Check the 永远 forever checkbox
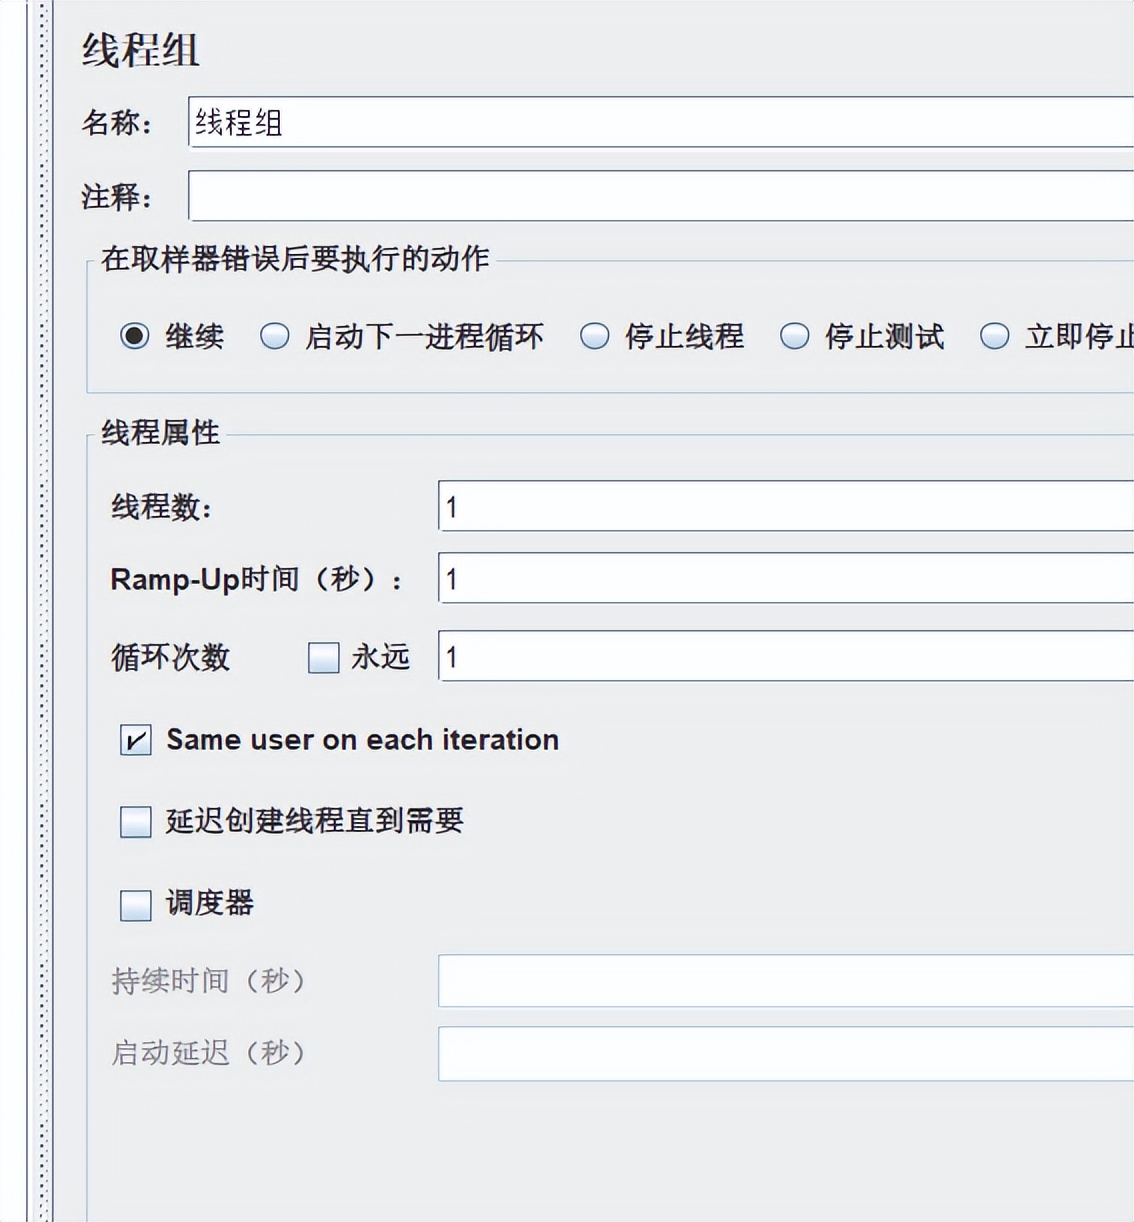1134x1222 pixels. [323, 657]
